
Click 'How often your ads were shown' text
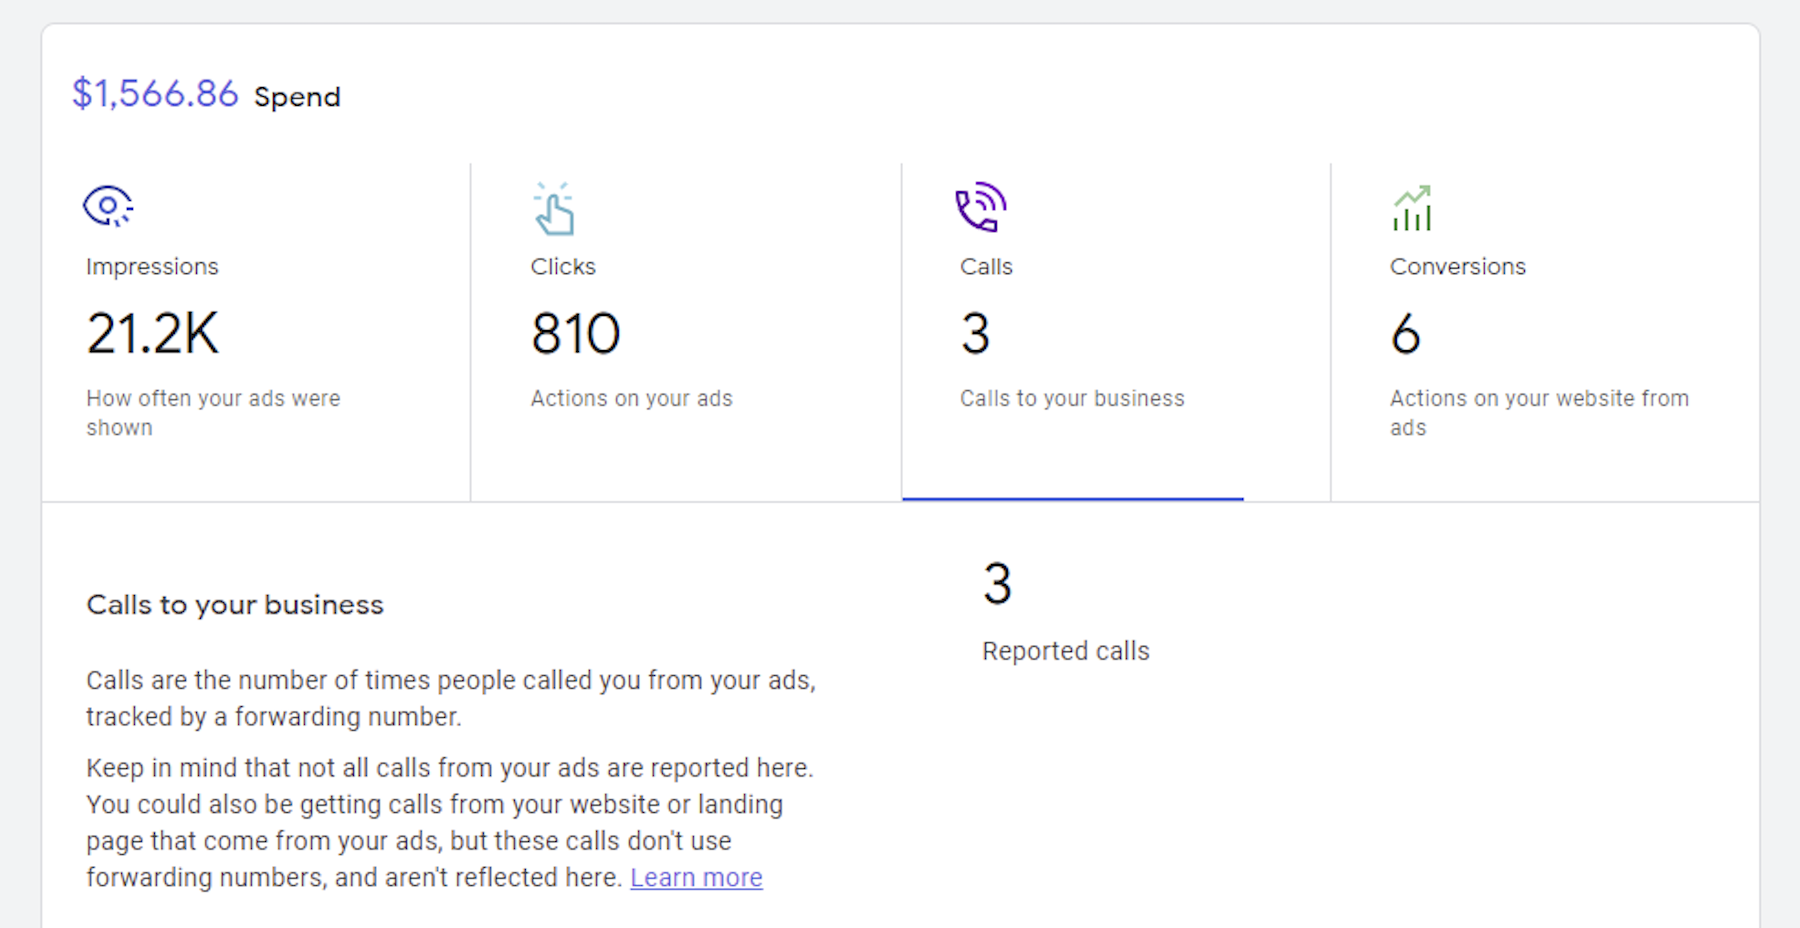(x=213, y=413)
